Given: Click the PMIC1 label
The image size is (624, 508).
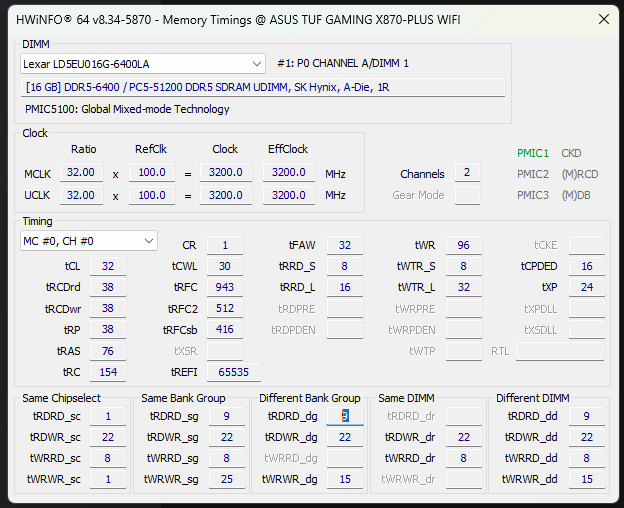Looking at the screenshot, I should click(x=532, y=153).
